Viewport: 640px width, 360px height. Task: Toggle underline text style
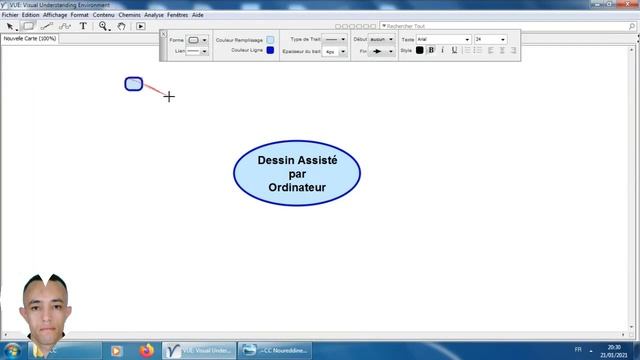click(x=454, y=51)
